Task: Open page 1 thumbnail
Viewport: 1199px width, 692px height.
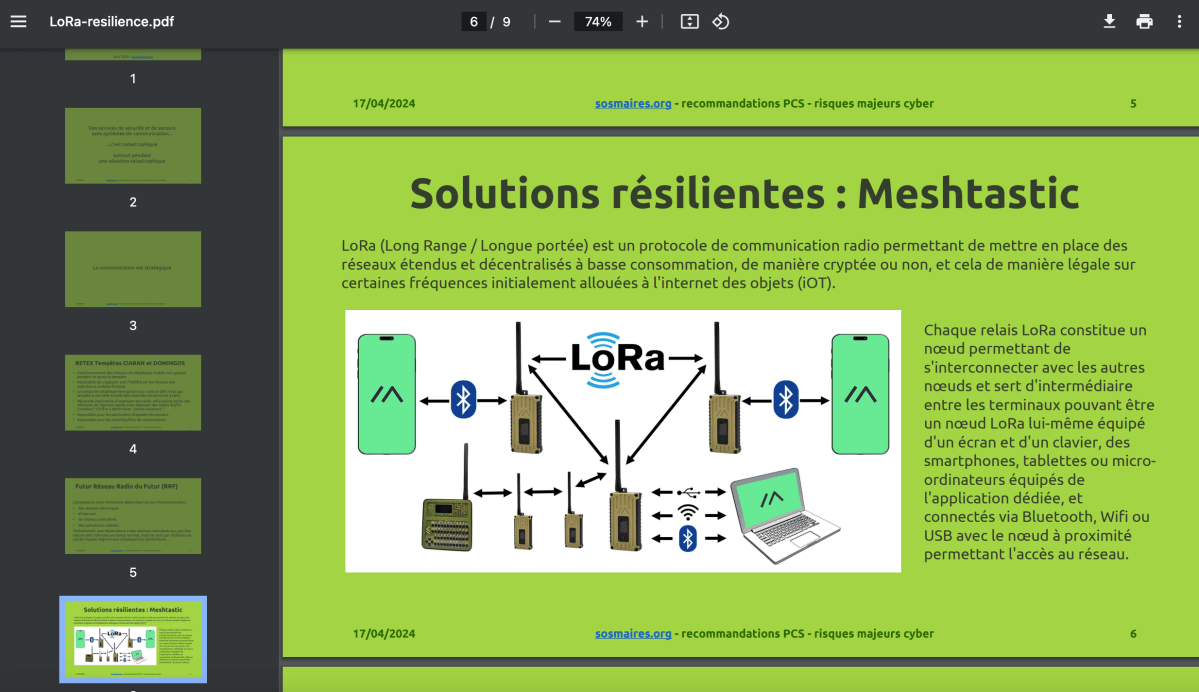Action: tap(133, 54)
